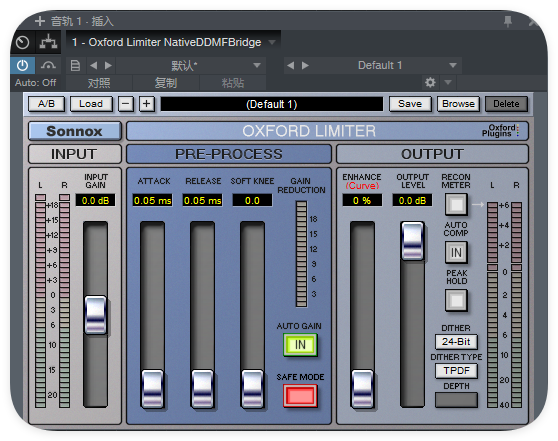Click the minus preset step button
This screenshot has height=441, width=558.
[x=126, y=104]
